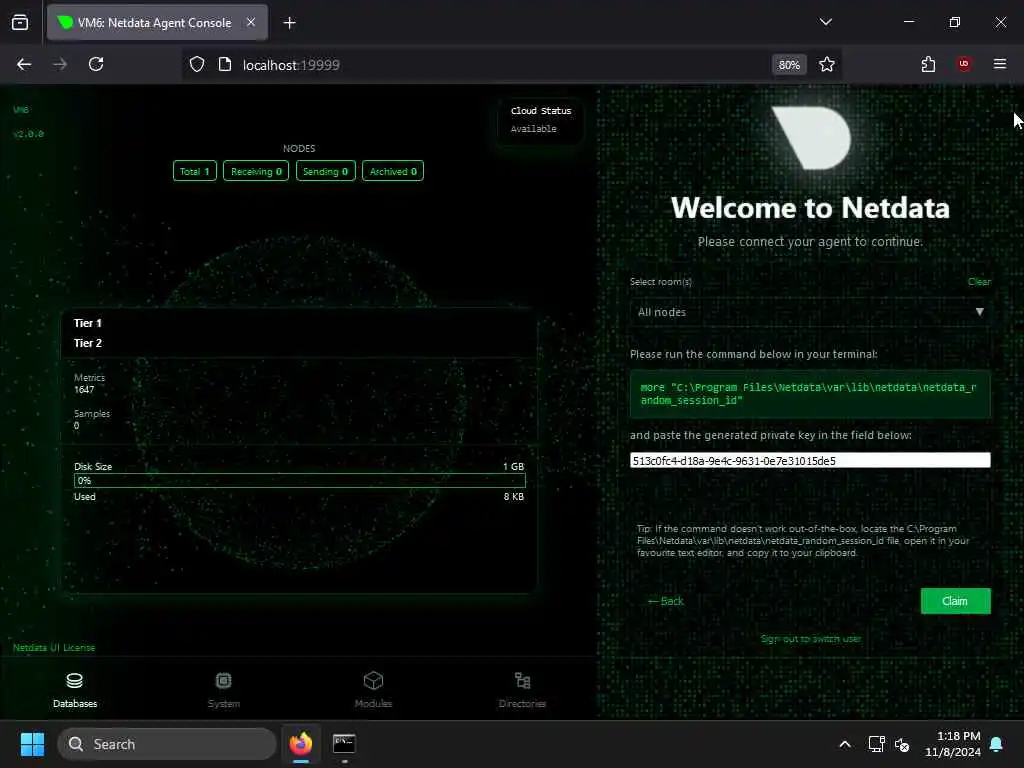Show hidden system tray icons chevron

point(844,744)
